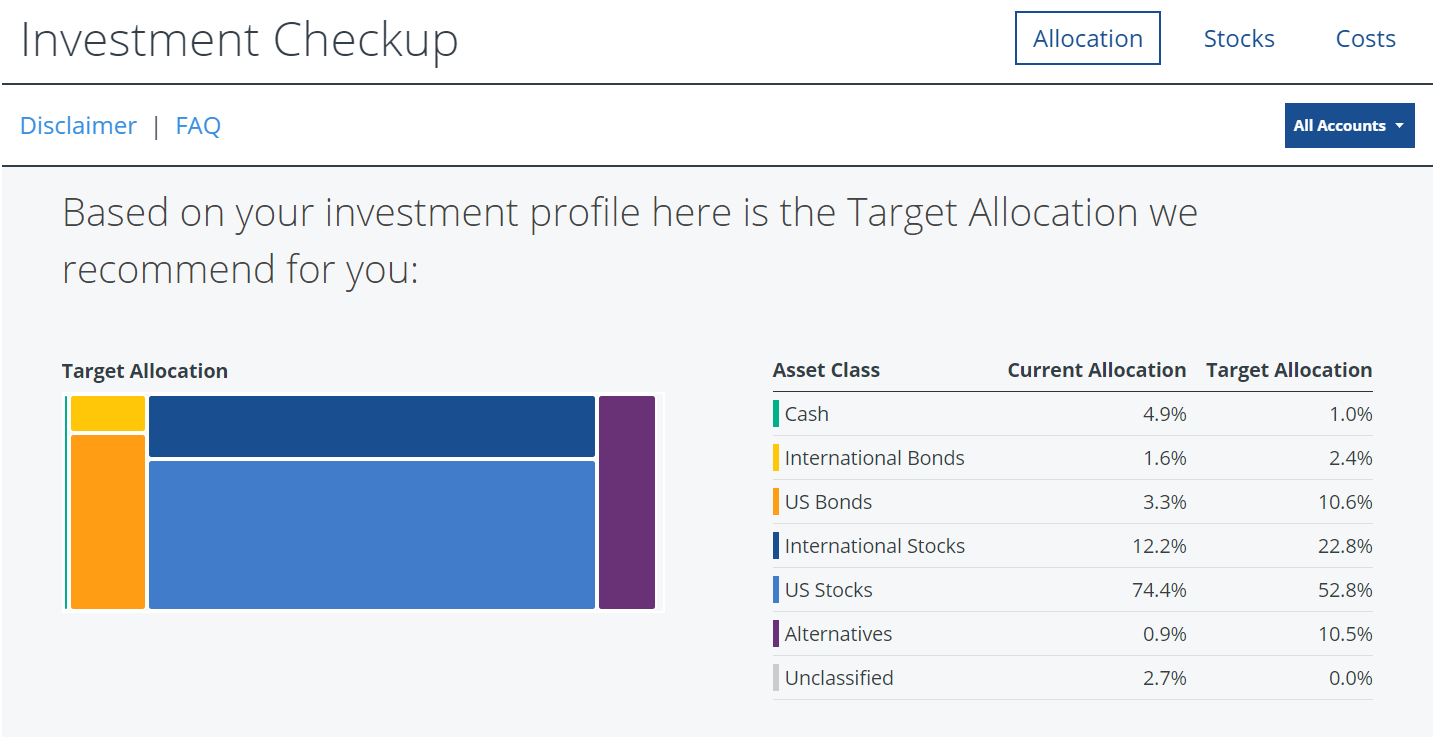Select the Alternatives table row
The width and height of the screenshot is (1433, 737).
tap(1072, 634)
